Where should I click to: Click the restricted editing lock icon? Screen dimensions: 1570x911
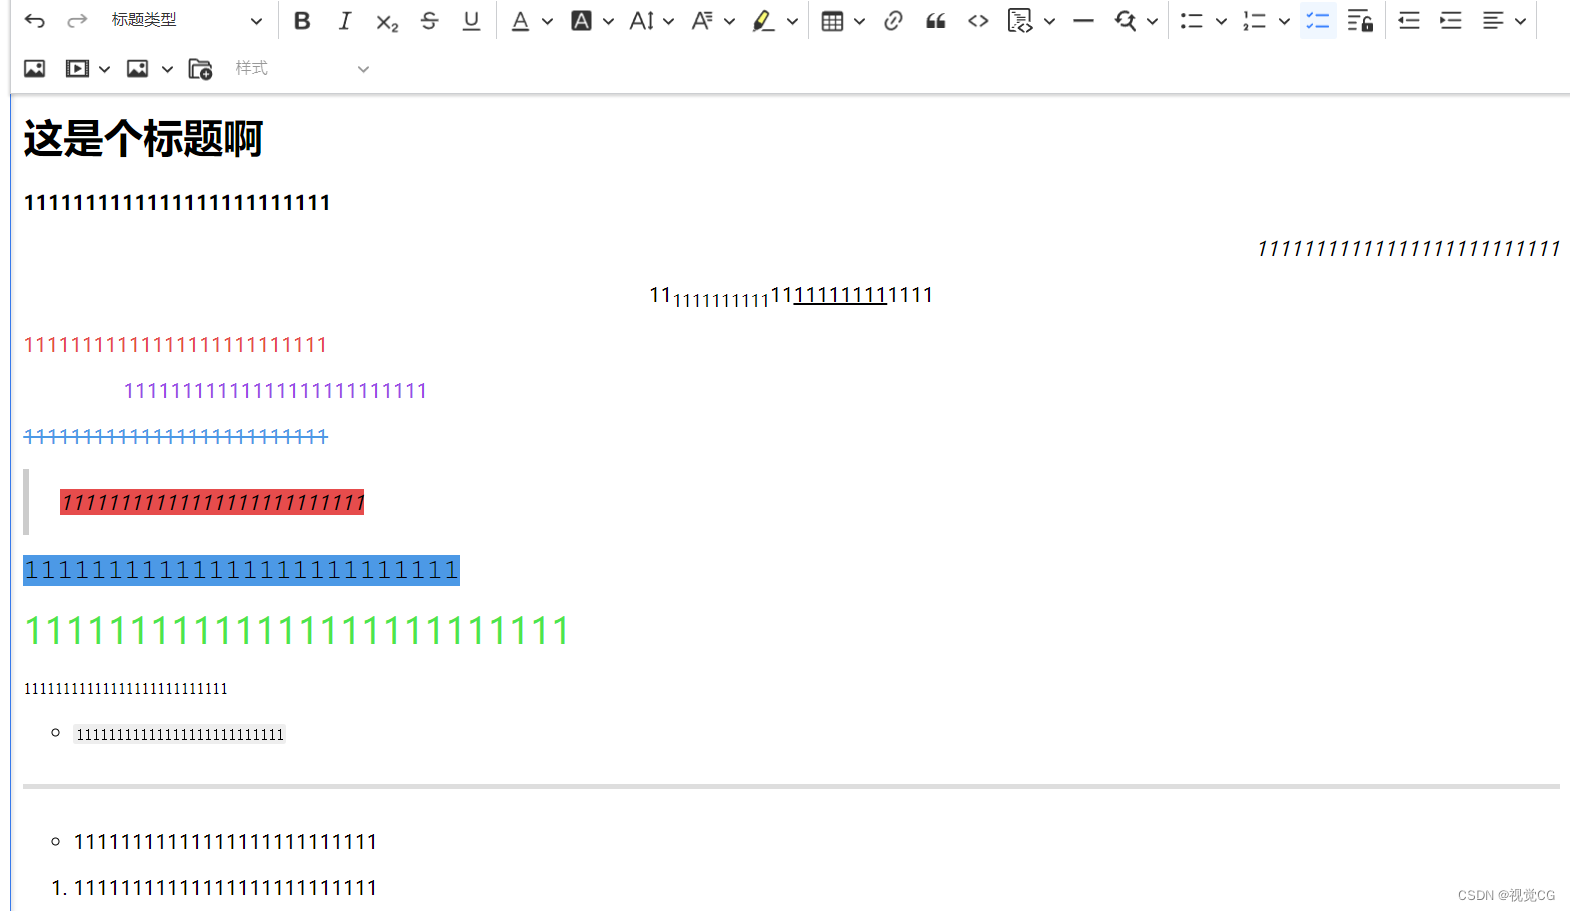tap(1360, 21)
